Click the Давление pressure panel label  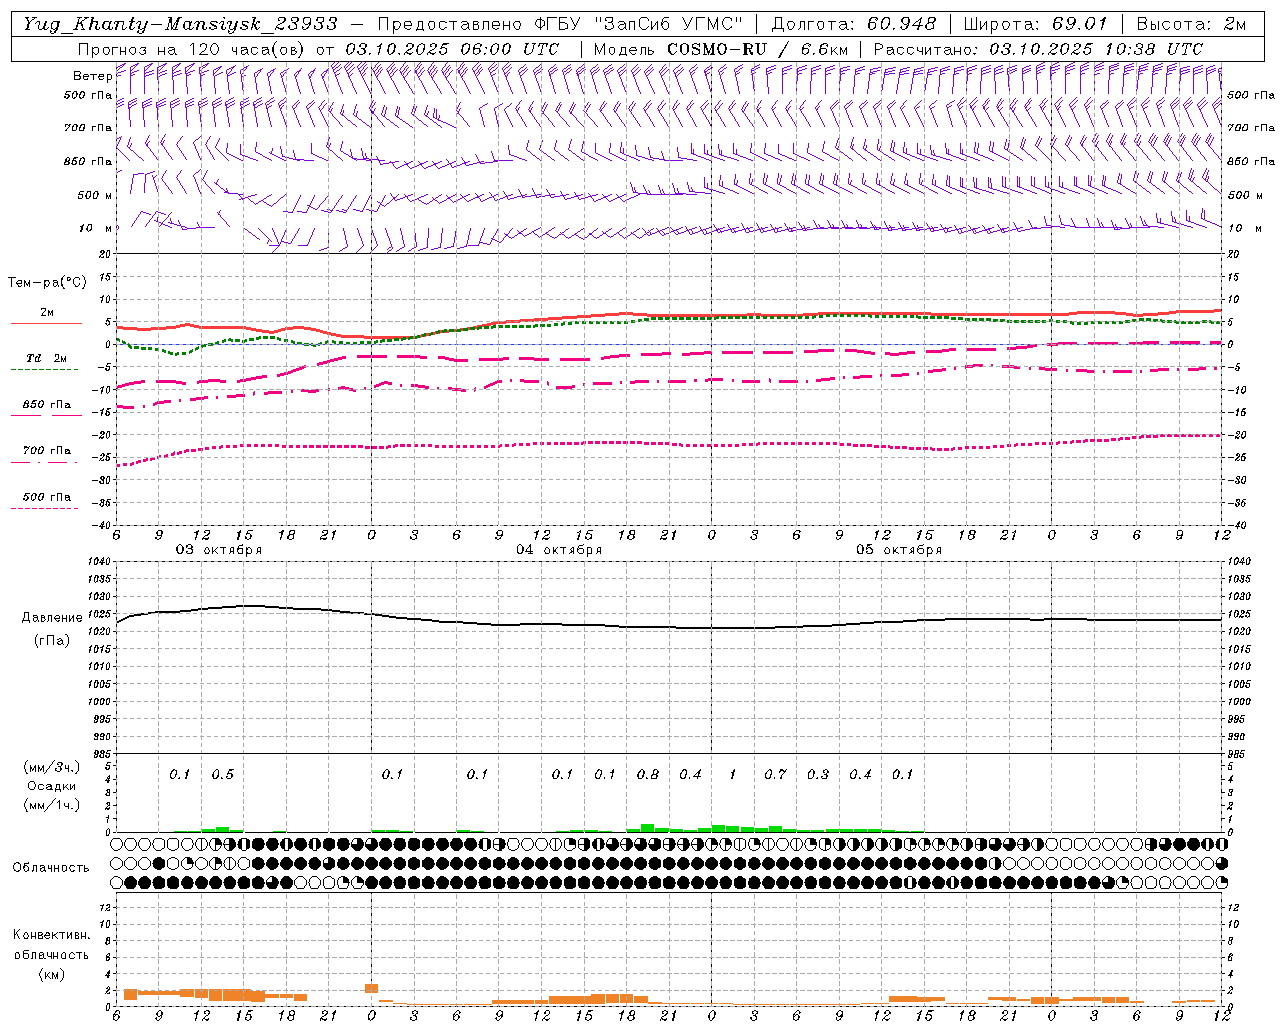tap(53, 618)
